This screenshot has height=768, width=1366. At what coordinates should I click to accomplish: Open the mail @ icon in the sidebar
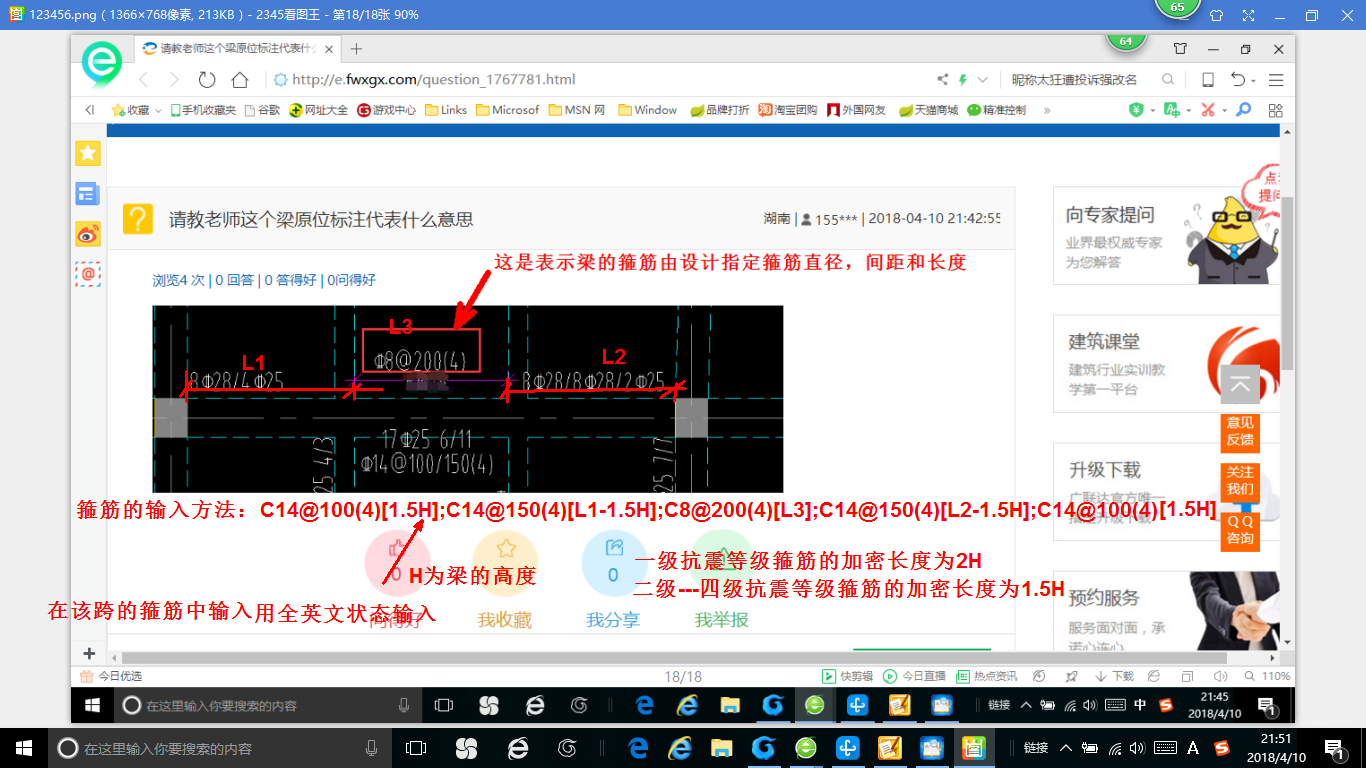[x=88, y=274]
